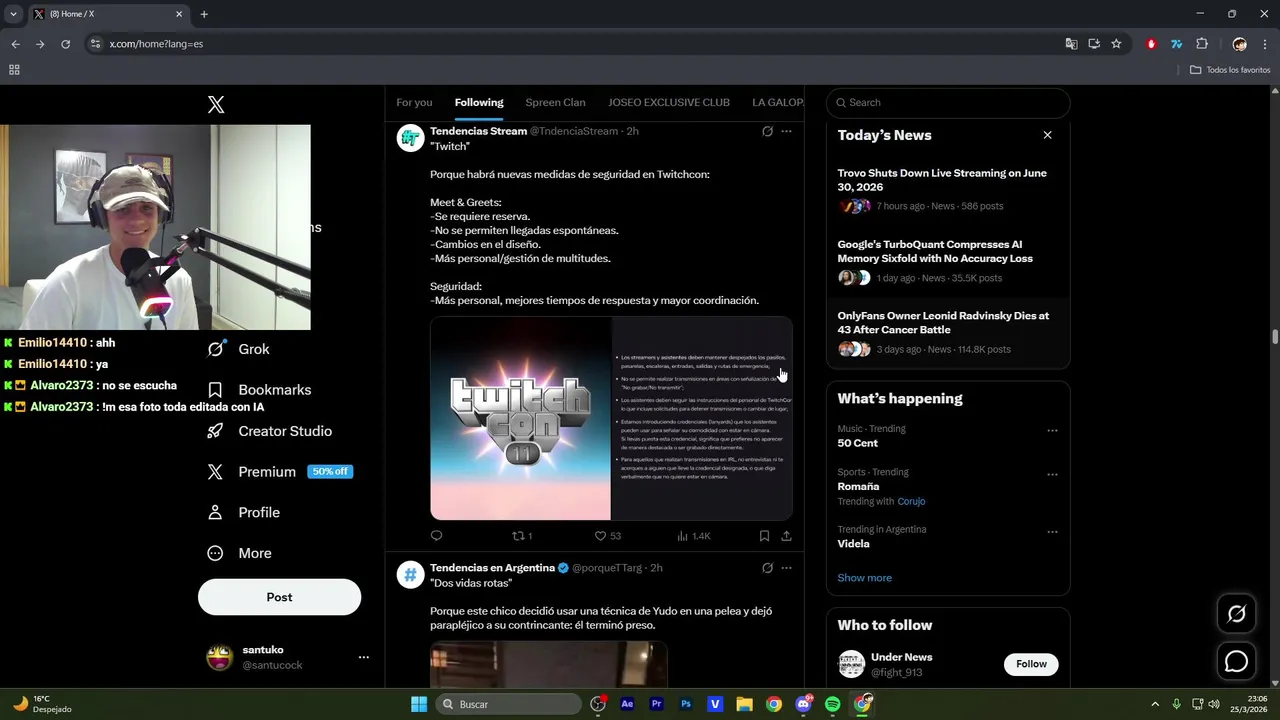This screenshot has width=1280, height=720.
Task: Open the Windows Start menu
Action: pyautogui.click(x=419, y=704)
